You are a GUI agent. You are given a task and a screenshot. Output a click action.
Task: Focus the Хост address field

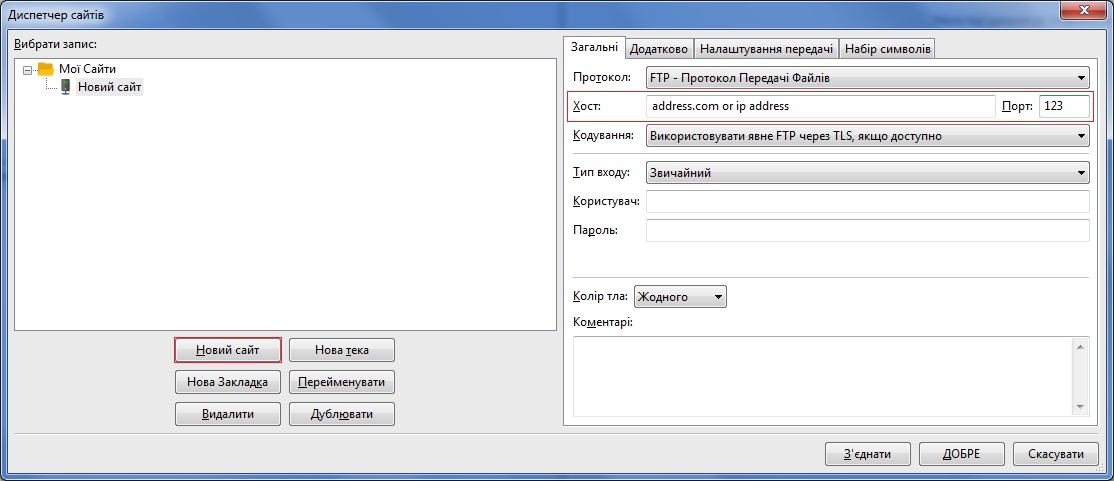(820, 106)
